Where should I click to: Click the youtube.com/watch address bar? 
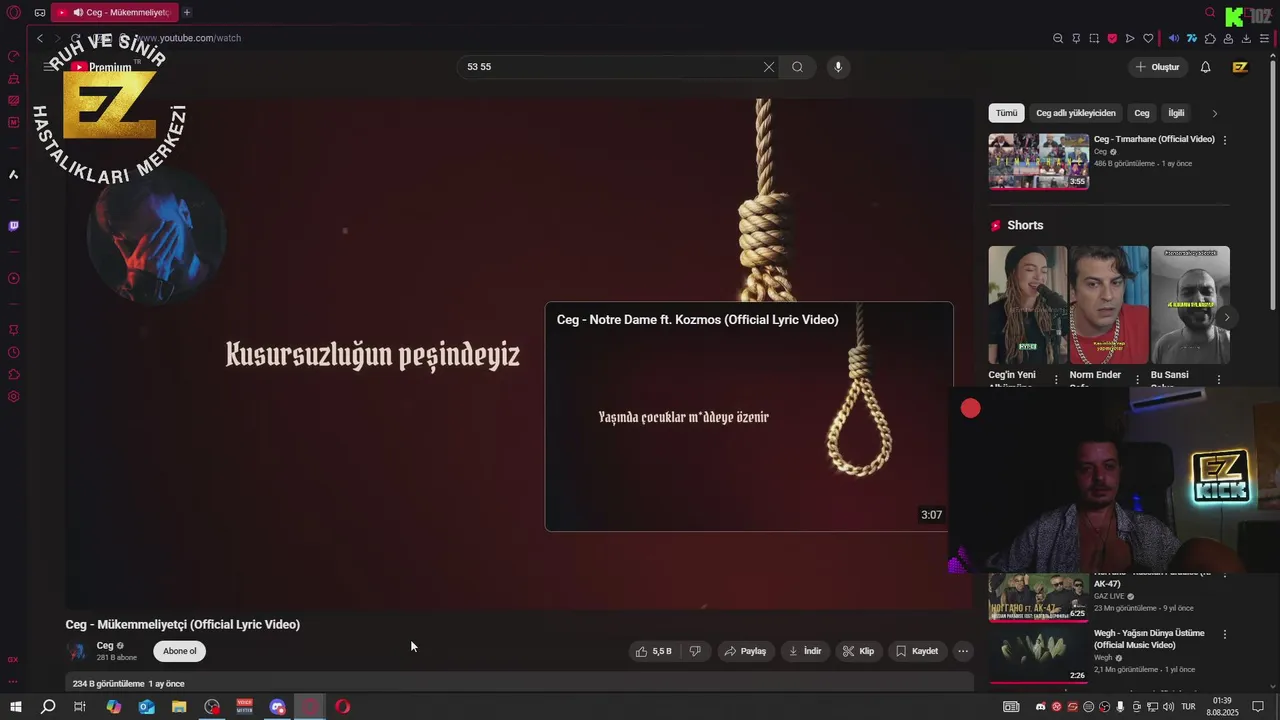tap(190, 38)
